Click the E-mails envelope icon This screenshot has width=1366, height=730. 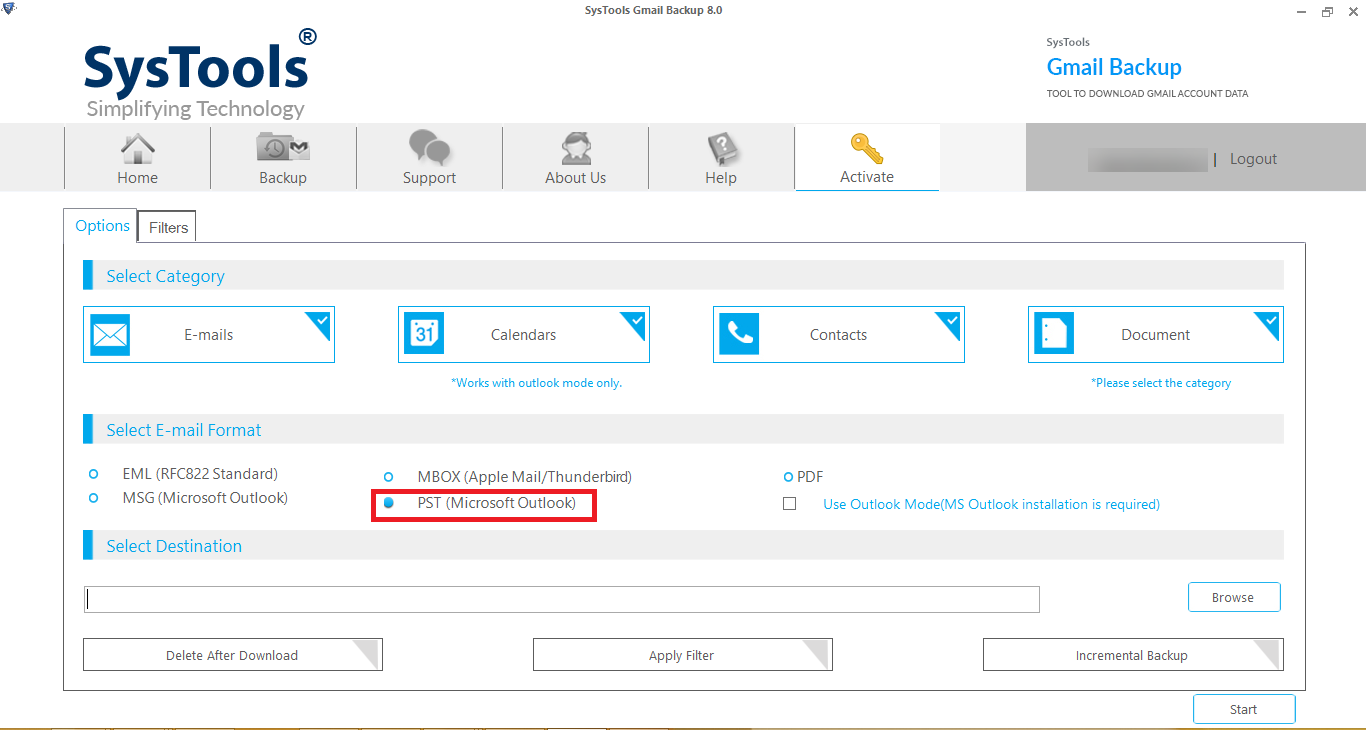pyautogui.click(x=110, y=335)
